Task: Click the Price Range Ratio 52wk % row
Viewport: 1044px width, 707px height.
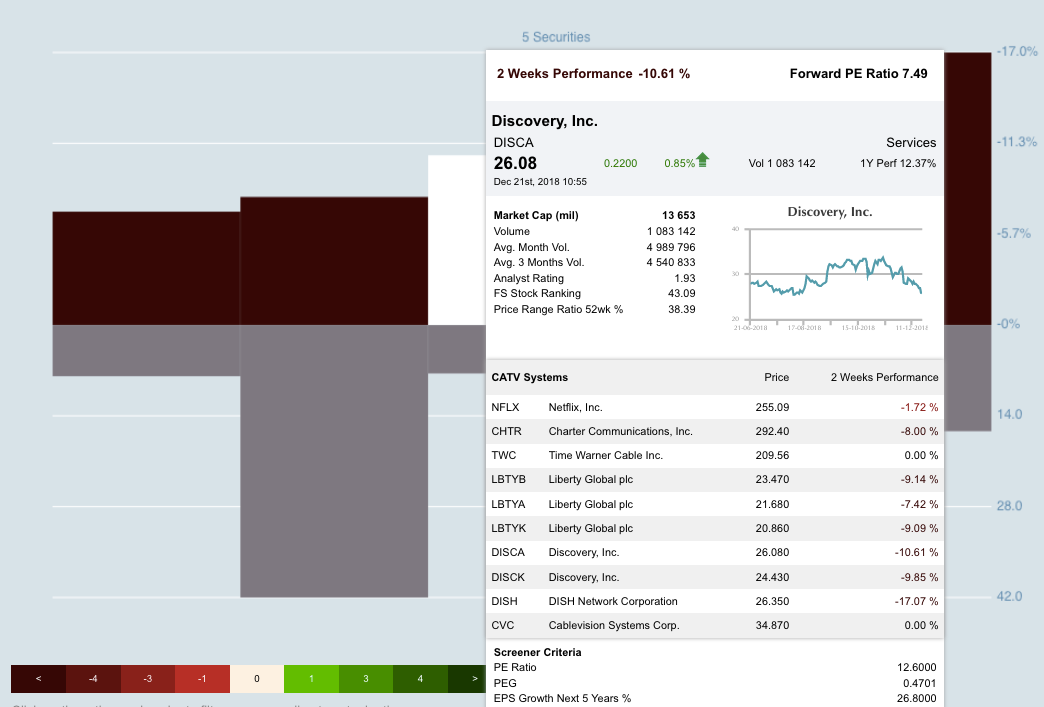Action: pyautogui.click(x=594, y=310)
